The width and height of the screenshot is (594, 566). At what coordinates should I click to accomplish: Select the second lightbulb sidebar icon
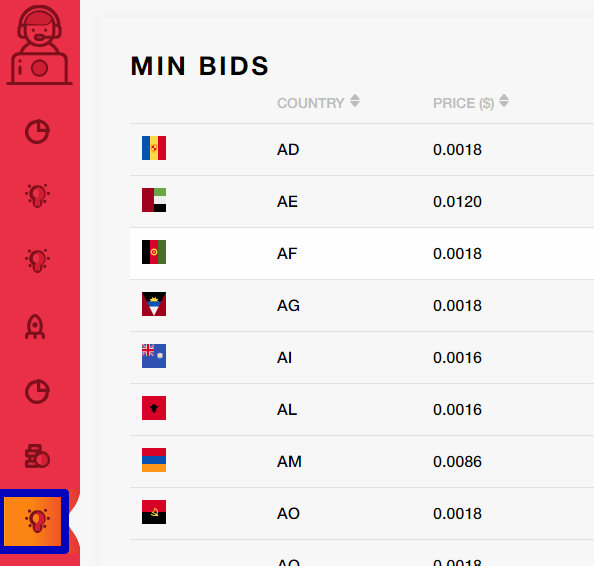pos(37,260)
